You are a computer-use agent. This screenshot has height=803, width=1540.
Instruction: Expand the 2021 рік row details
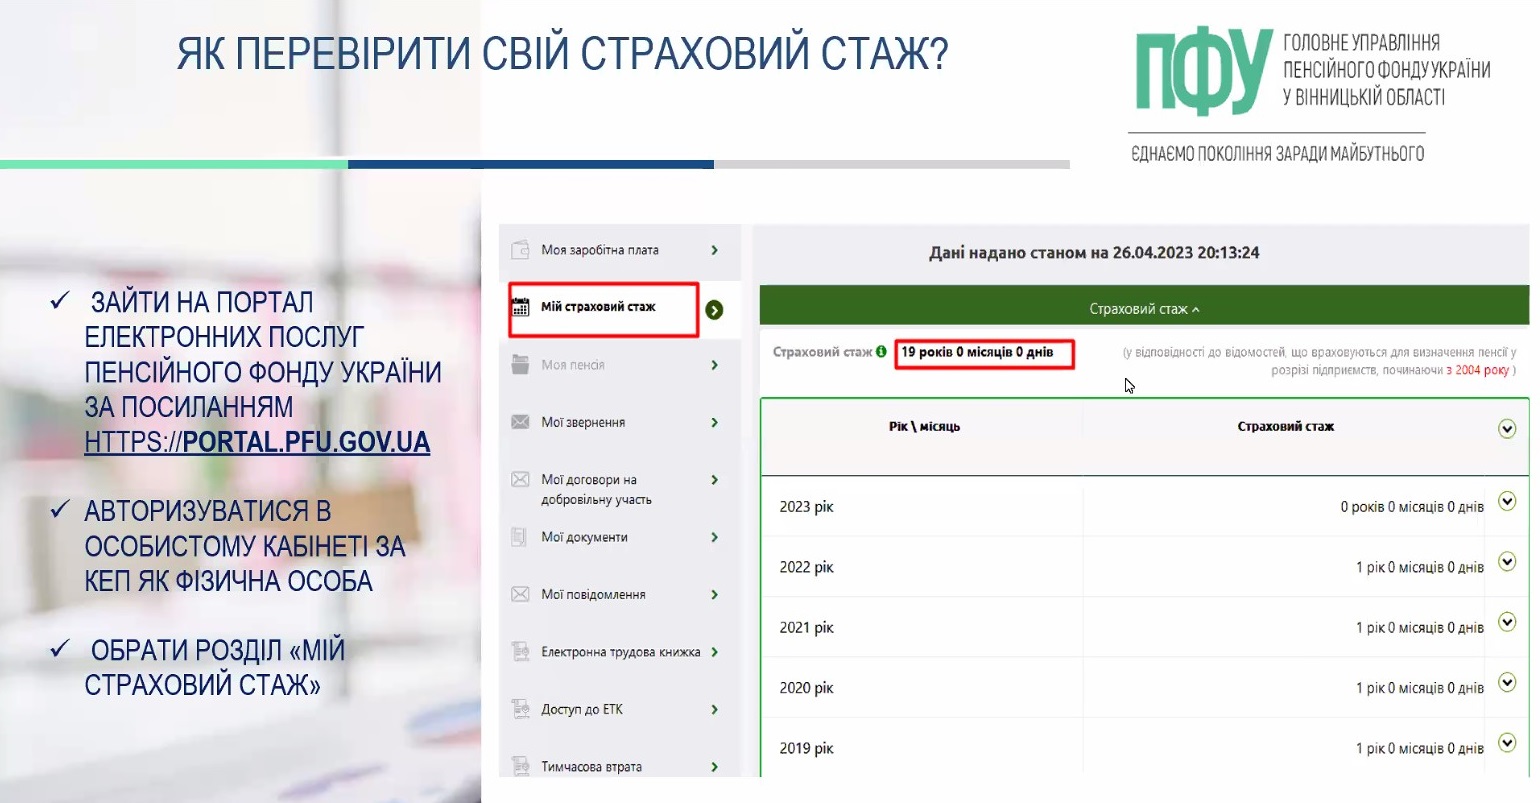pyautogui.click(x=1507, y=622)
